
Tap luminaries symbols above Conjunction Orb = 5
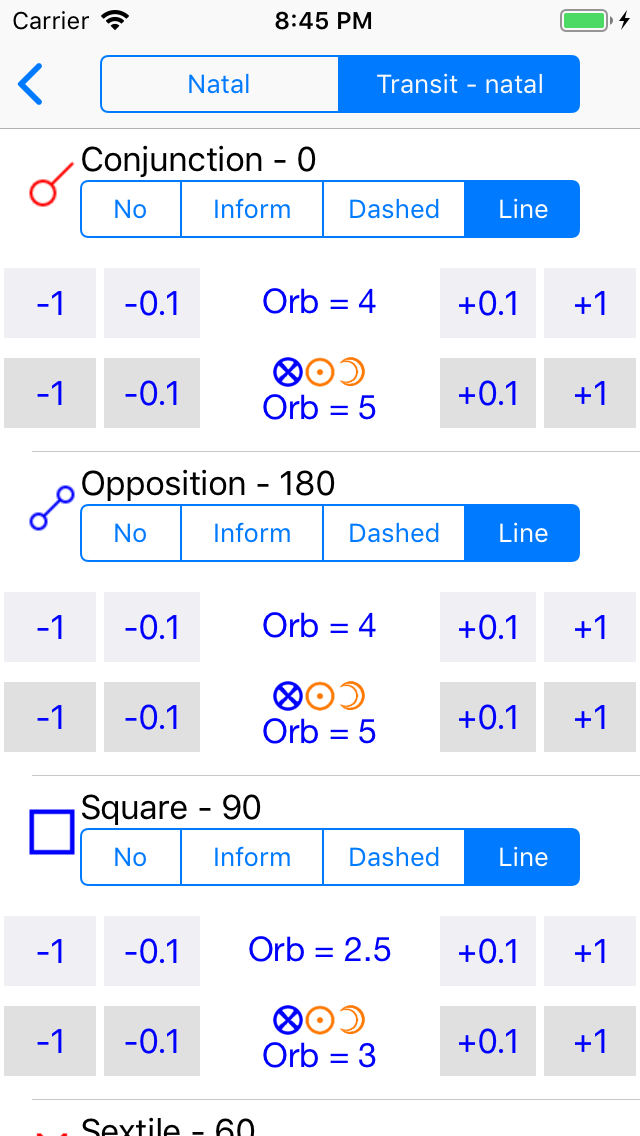tap(319, 372)
